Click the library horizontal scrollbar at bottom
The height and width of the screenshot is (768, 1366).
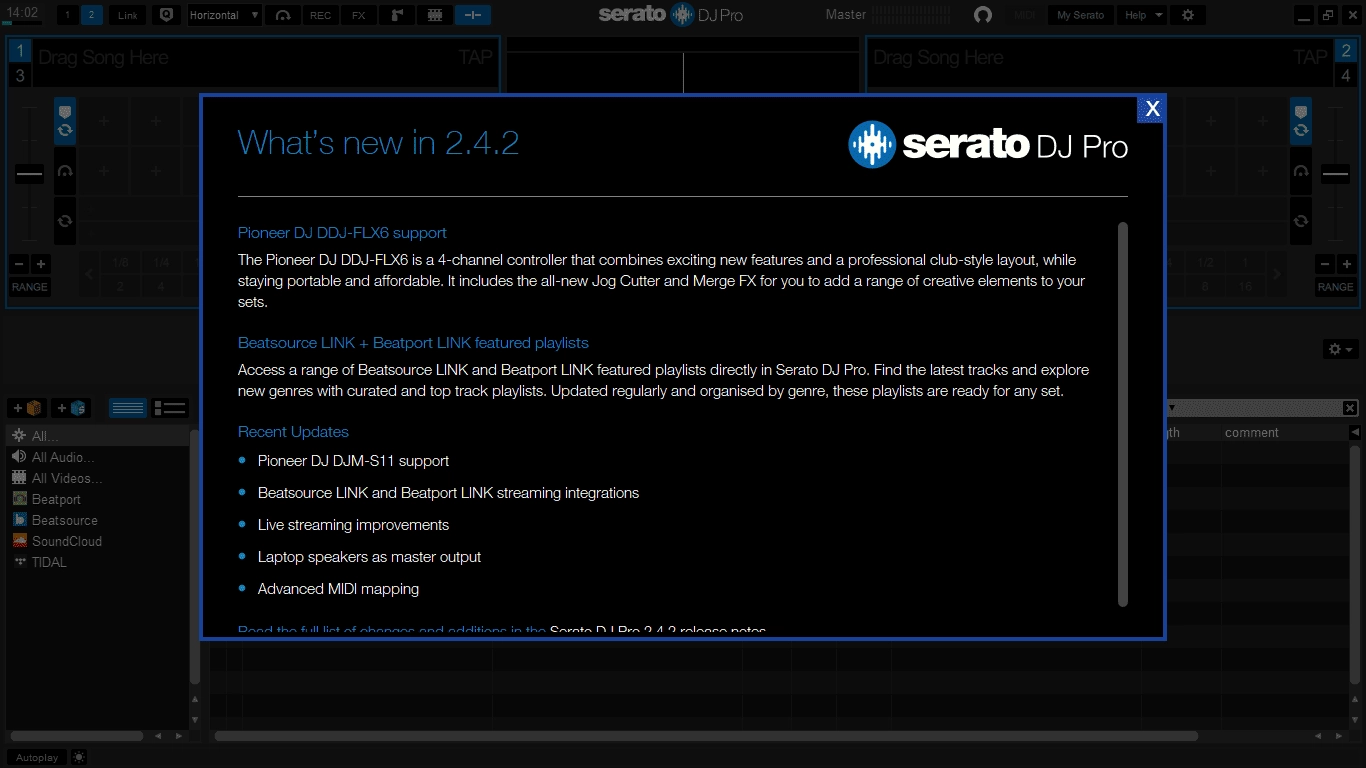[706, 736]
